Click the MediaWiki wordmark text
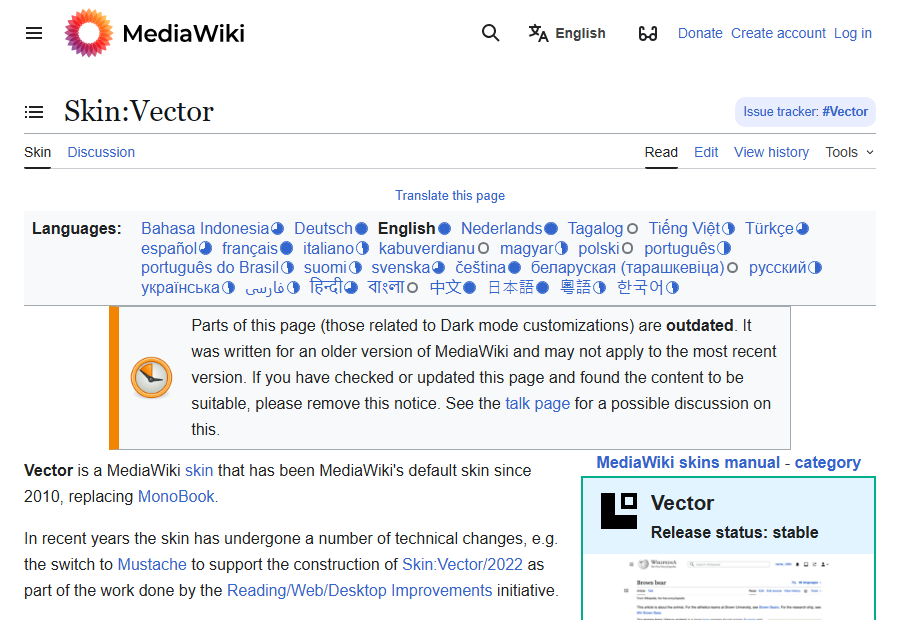The height and width of the screenshot is (620, 900). click(x=184, y=33)
